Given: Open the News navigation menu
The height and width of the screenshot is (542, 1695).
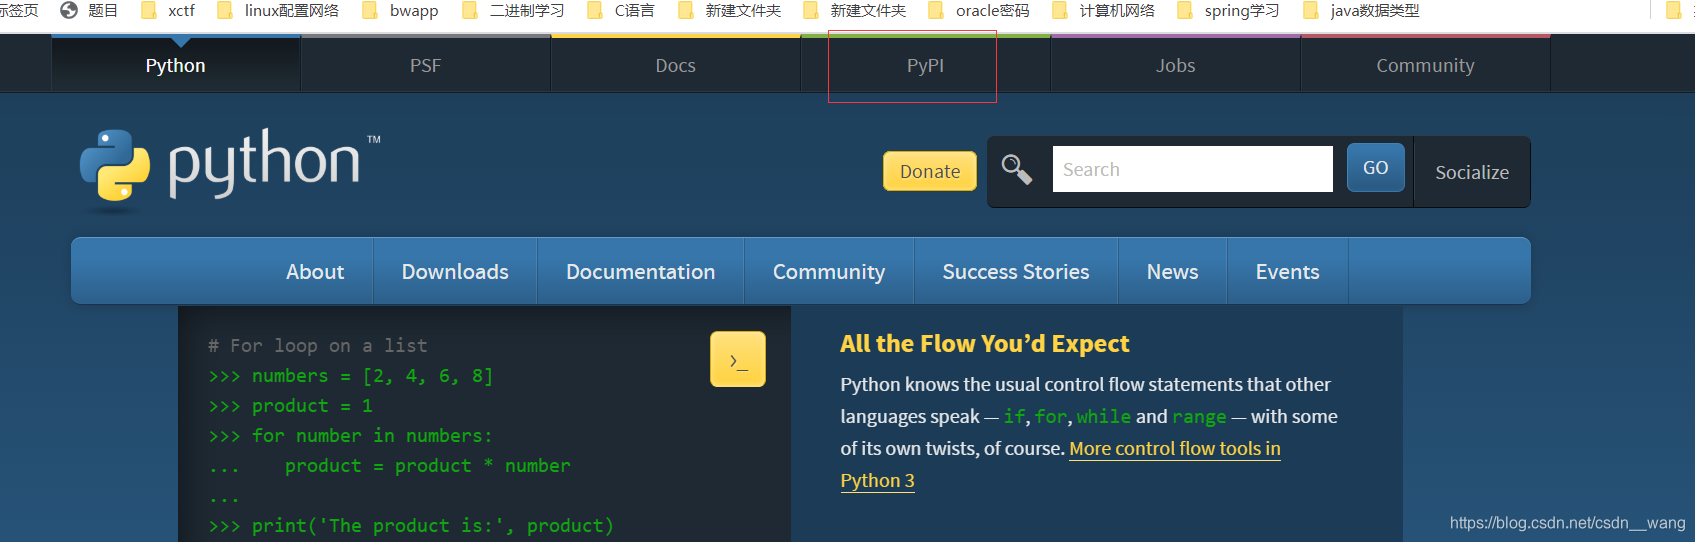Looking at the screenshot, I should [x=1173, y=271].
